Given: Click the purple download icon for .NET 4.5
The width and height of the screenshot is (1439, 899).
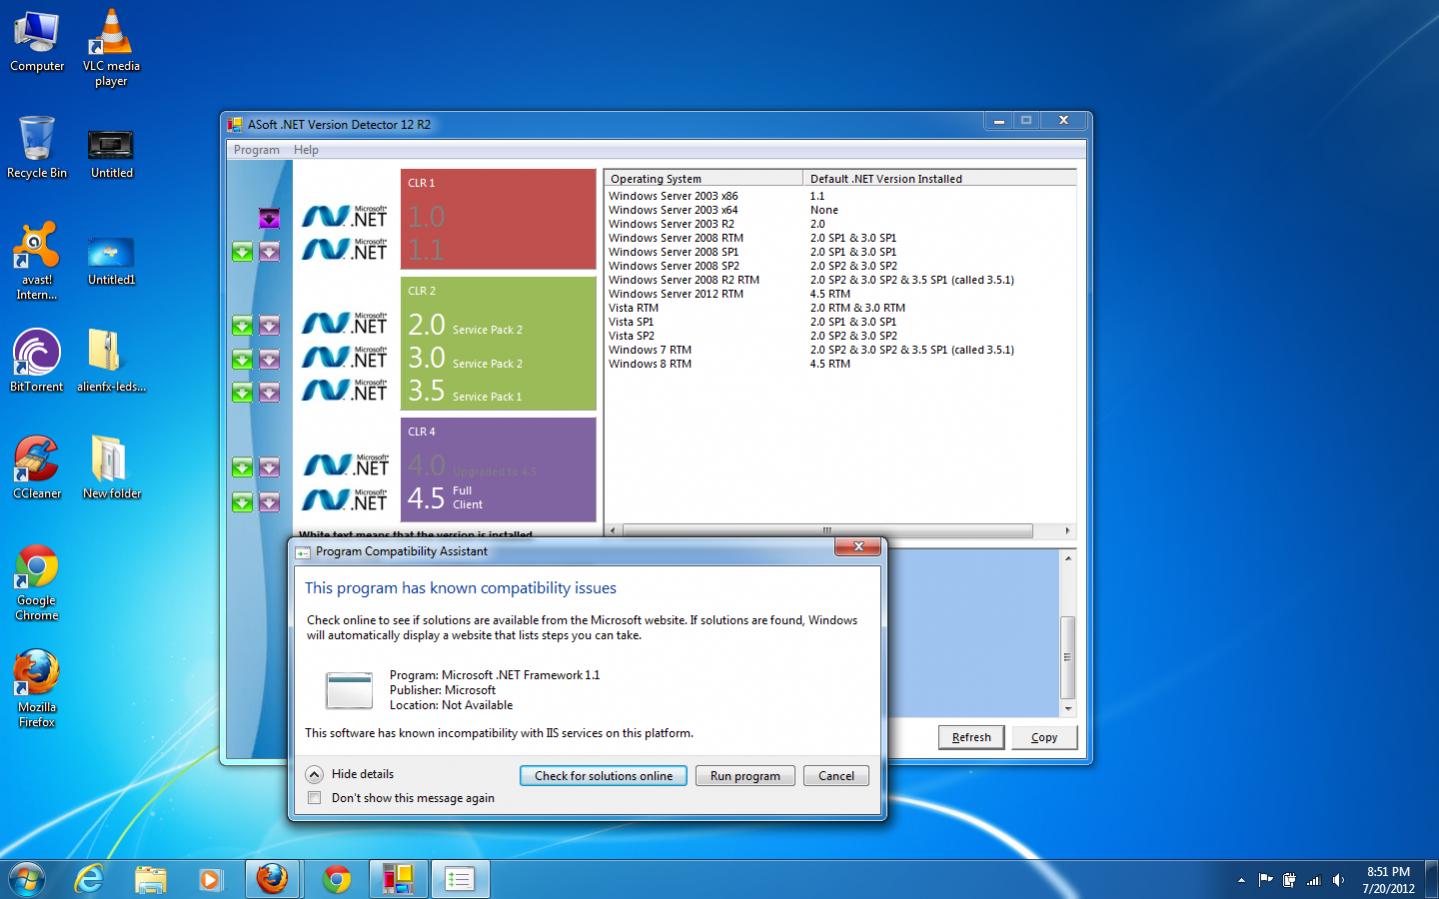Looking at the screenshot, I should point(269,501).
